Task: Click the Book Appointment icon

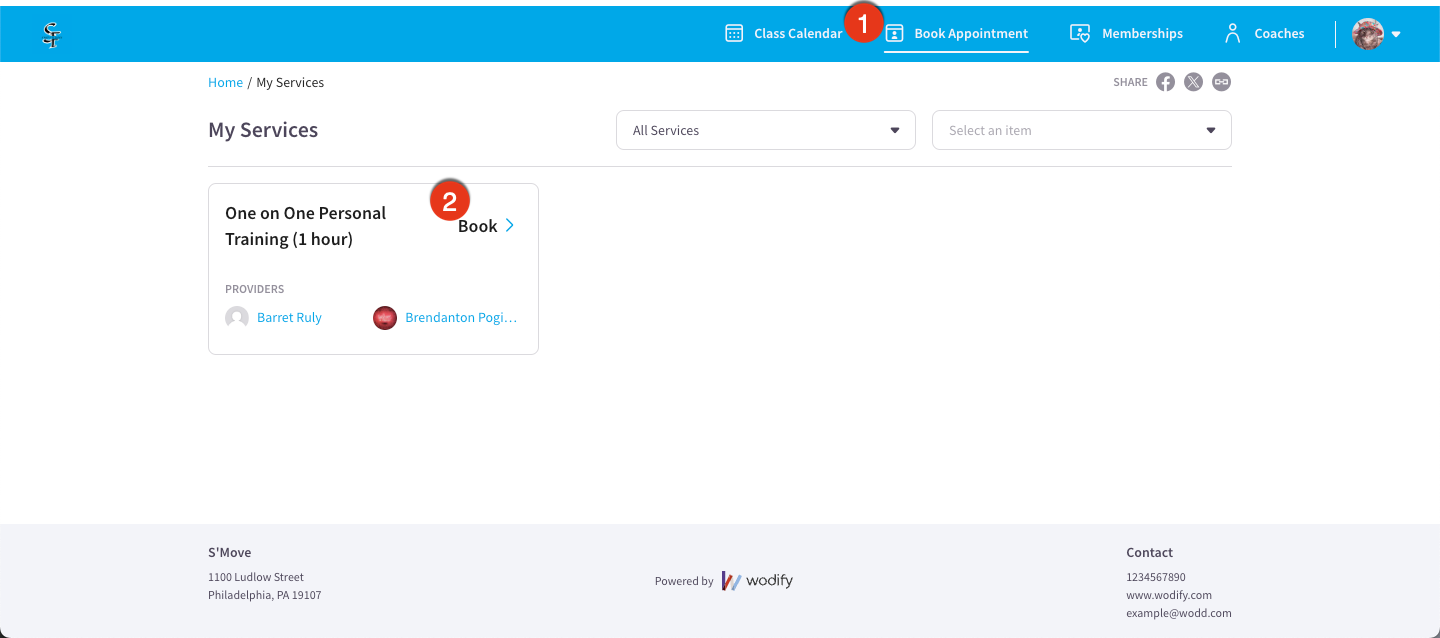Action: coord(895,34)
